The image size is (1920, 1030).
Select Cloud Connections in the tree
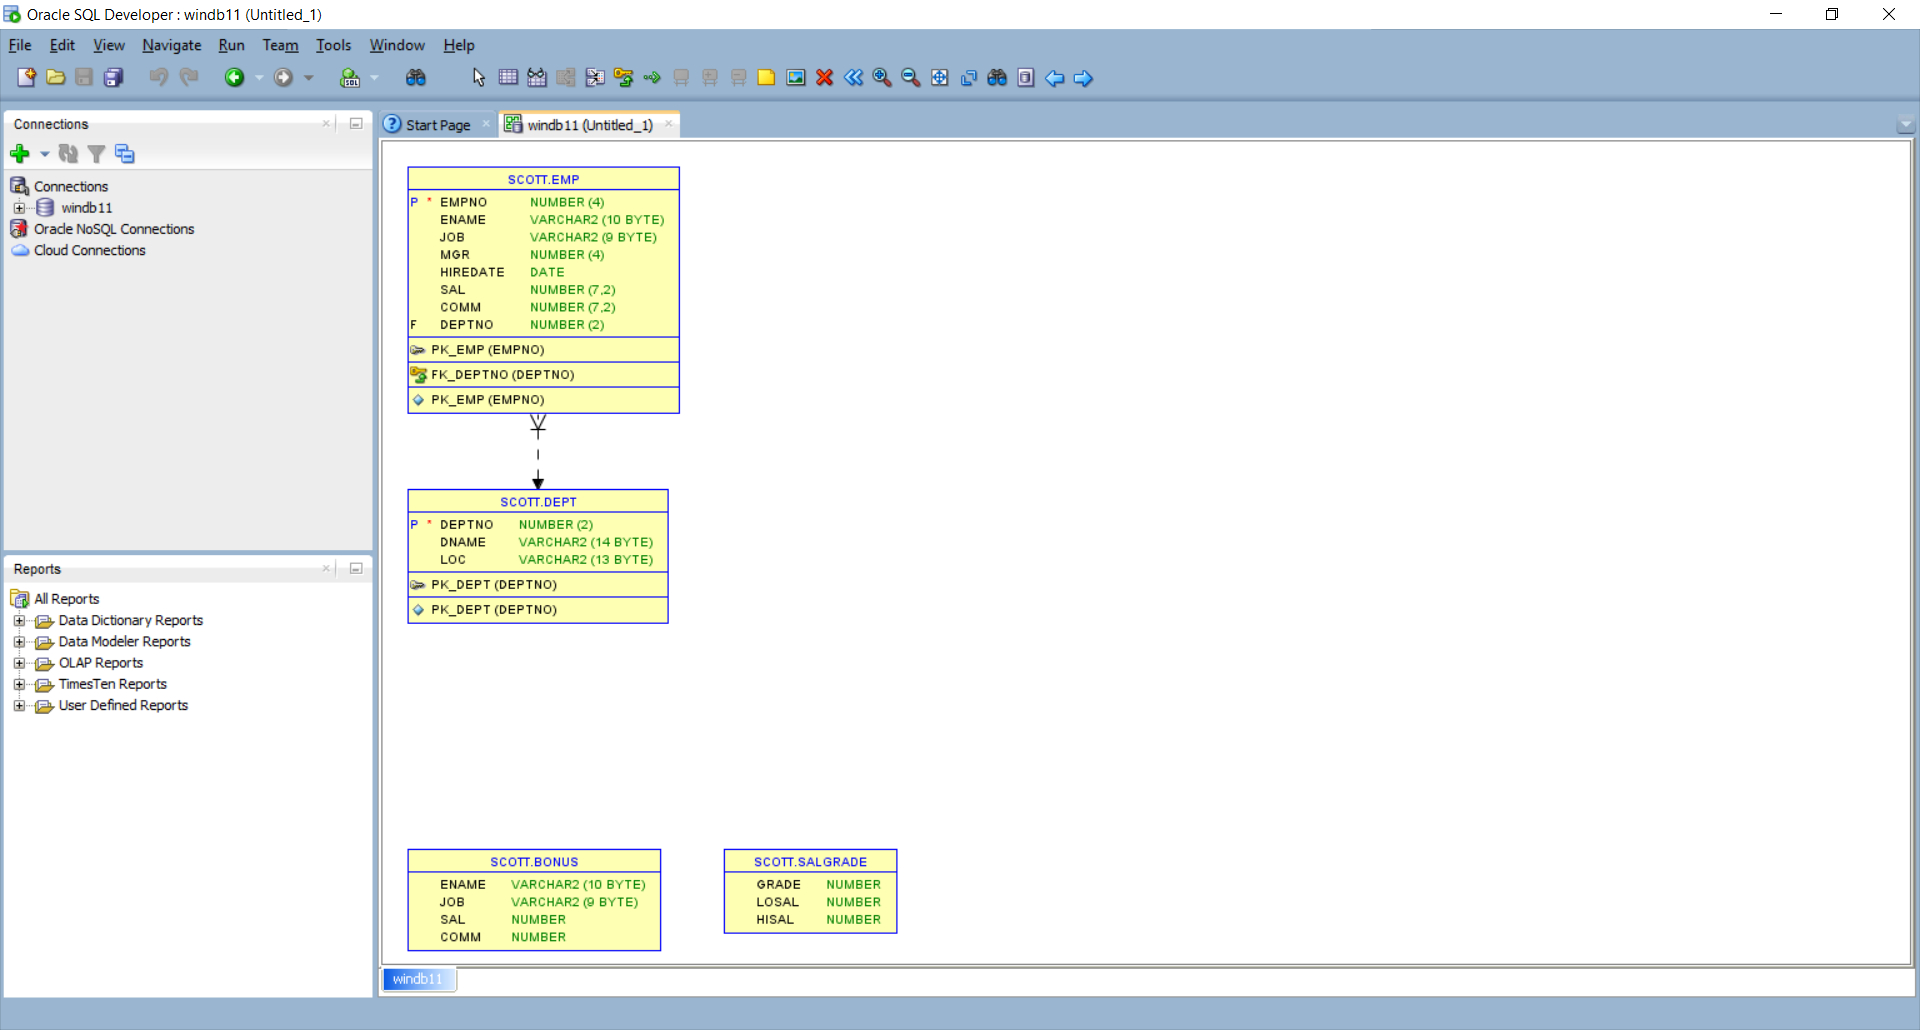(88, 250)
